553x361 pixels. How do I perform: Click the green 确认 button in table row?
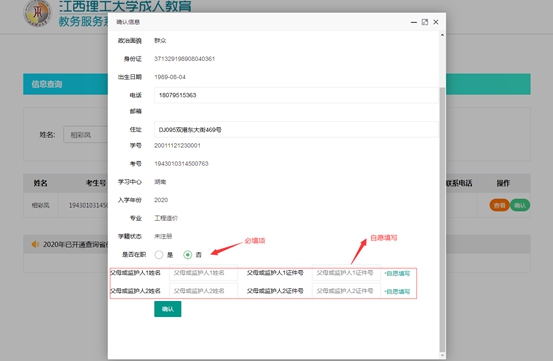(x=520, y=205)
